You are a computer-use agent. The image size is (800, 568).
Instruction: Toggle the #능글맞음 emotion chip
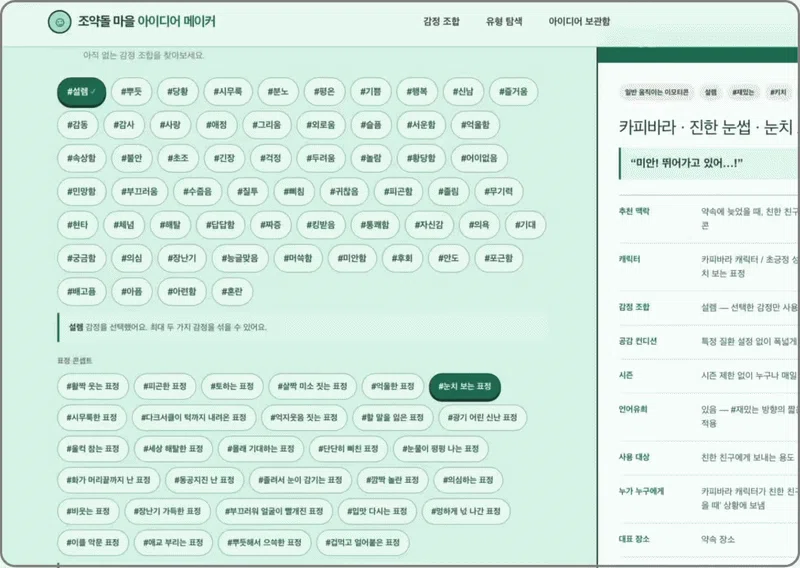pyautogui.click(x=240, y=258)
